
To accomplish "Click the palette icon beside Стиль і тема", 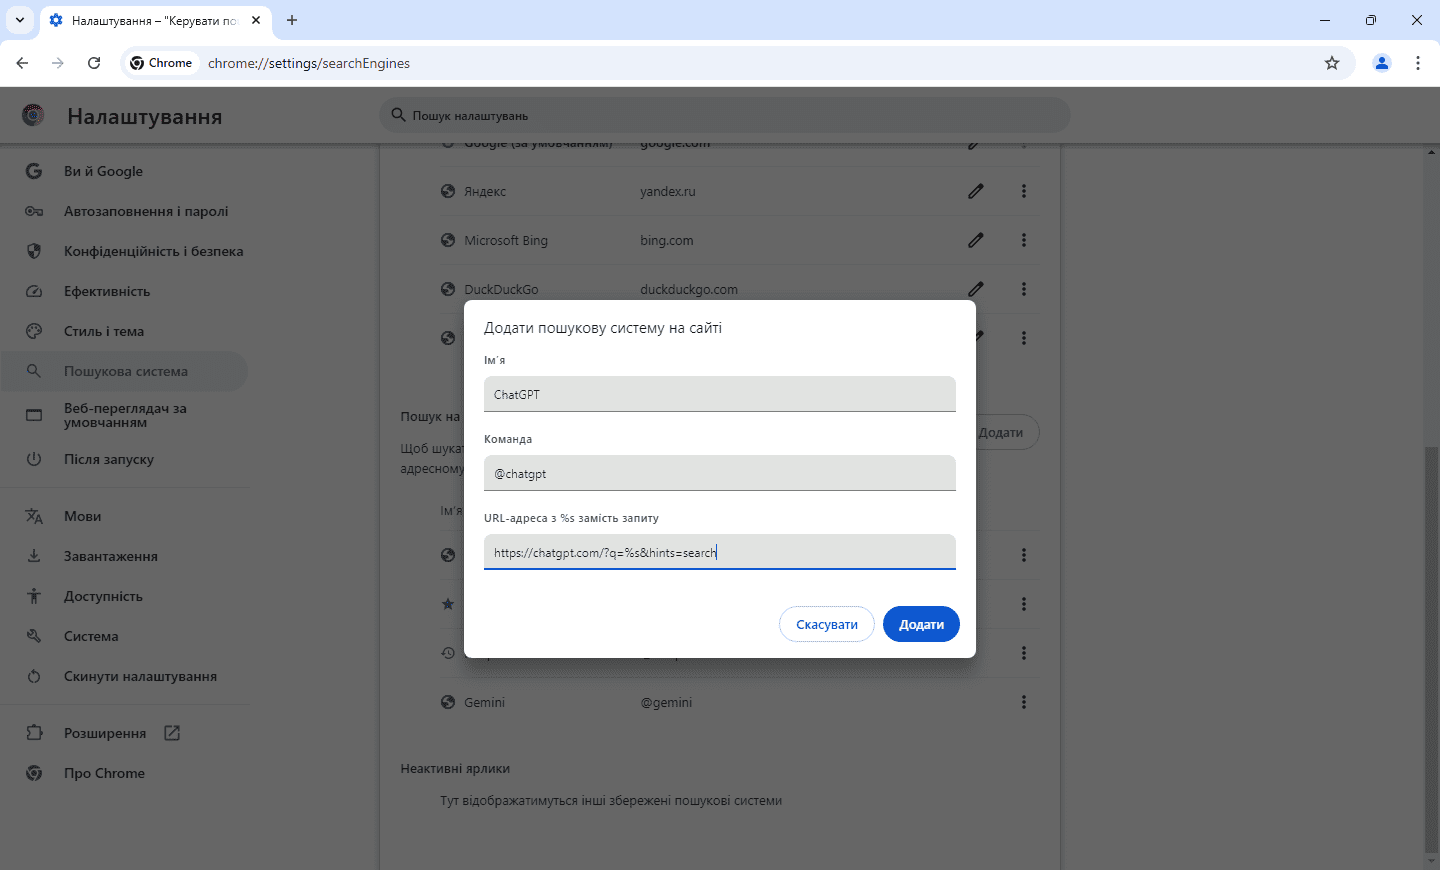I will [34, 331].
